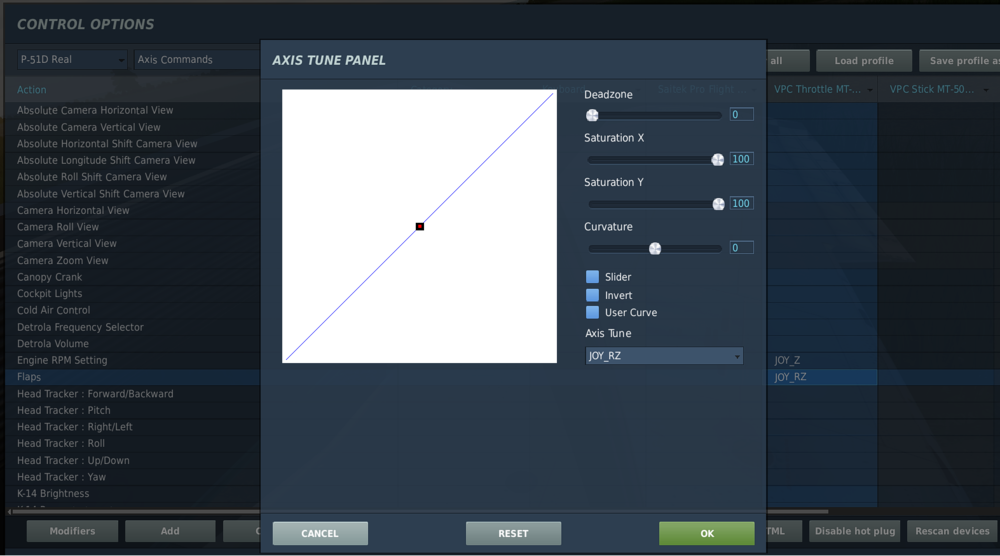Click the Deadzone value field

point(741,115)
